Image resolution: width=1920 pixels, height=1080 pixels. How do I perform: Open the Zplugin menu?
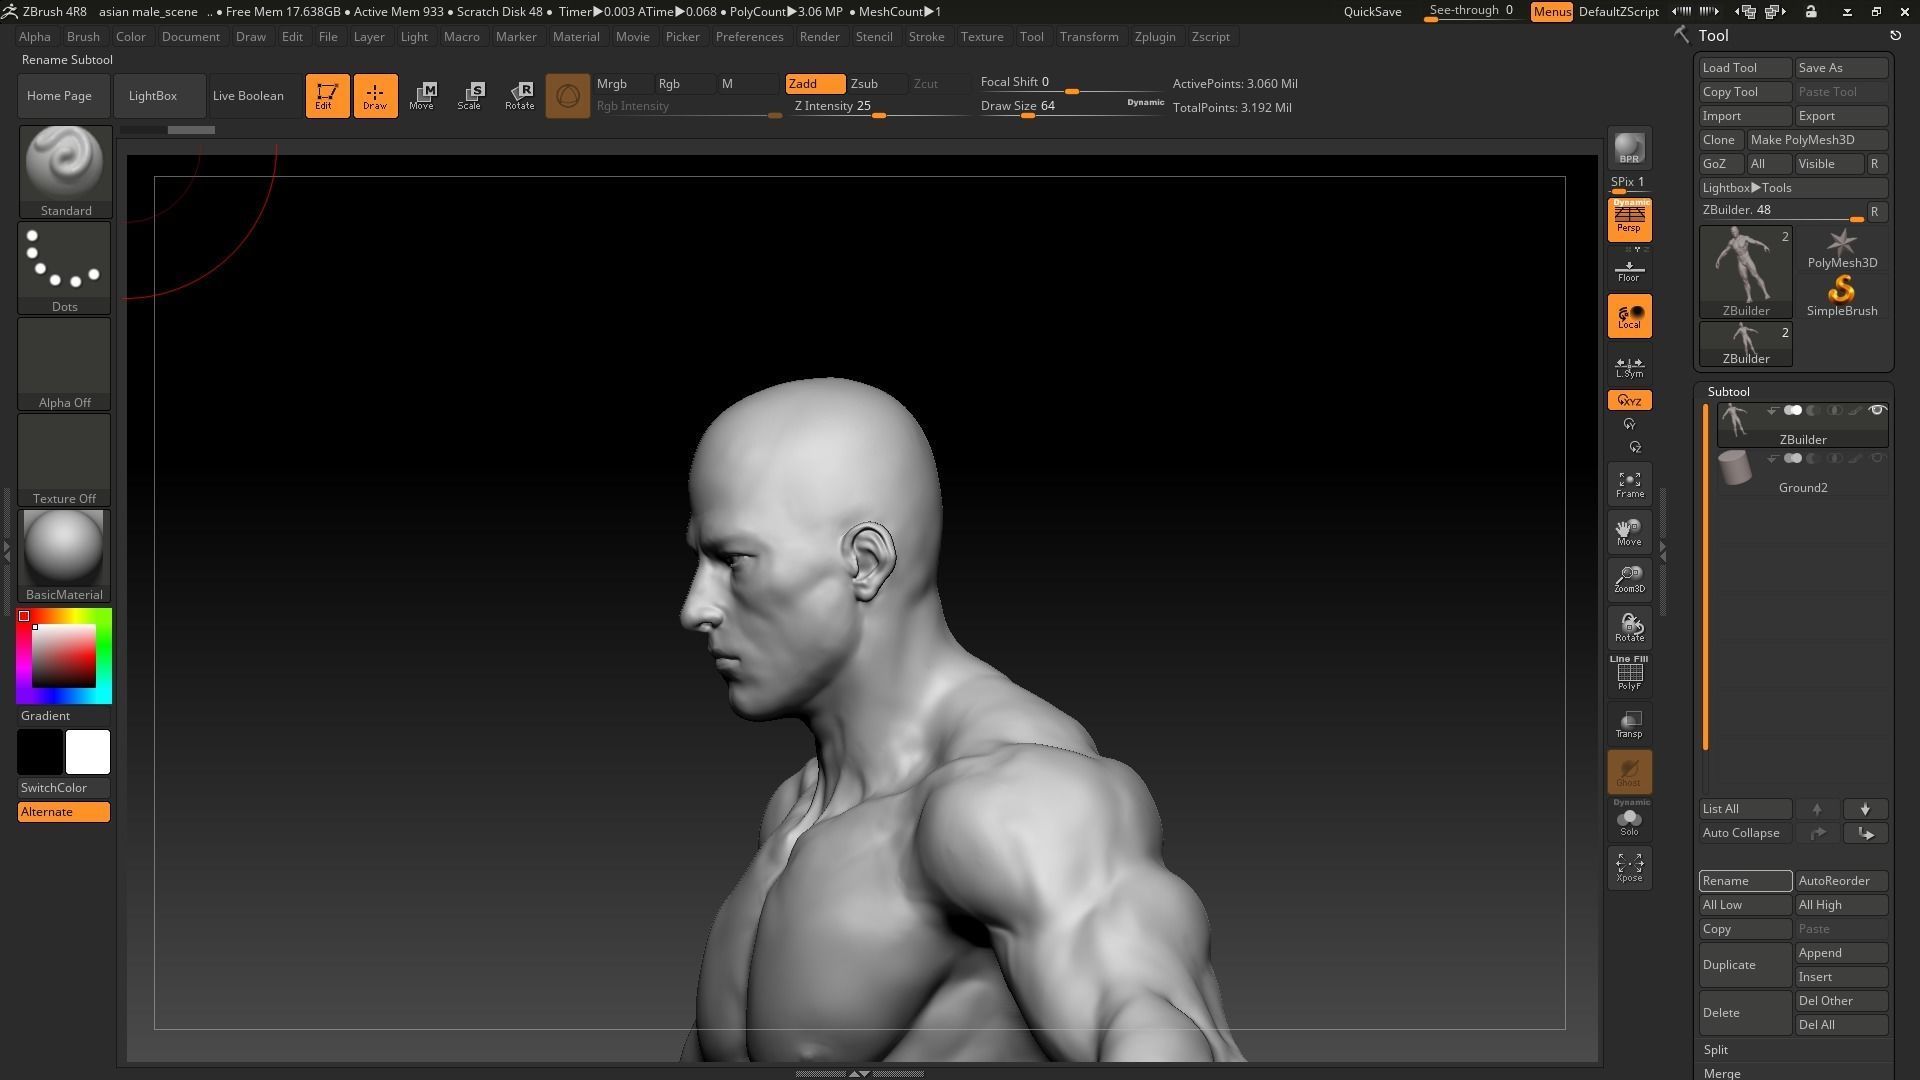pyautogui.click(x=1155, y=37)
